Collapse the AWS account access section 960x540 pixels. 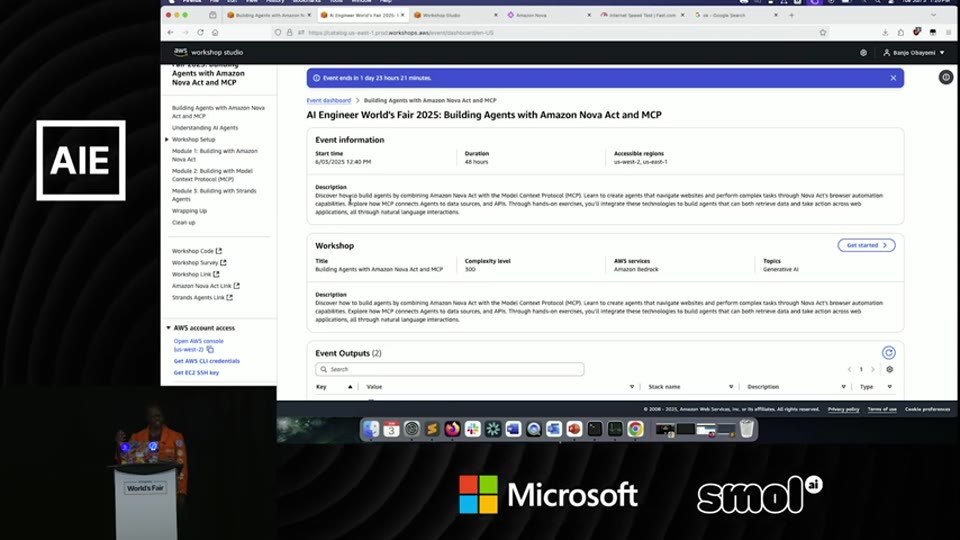pos(168,328)
